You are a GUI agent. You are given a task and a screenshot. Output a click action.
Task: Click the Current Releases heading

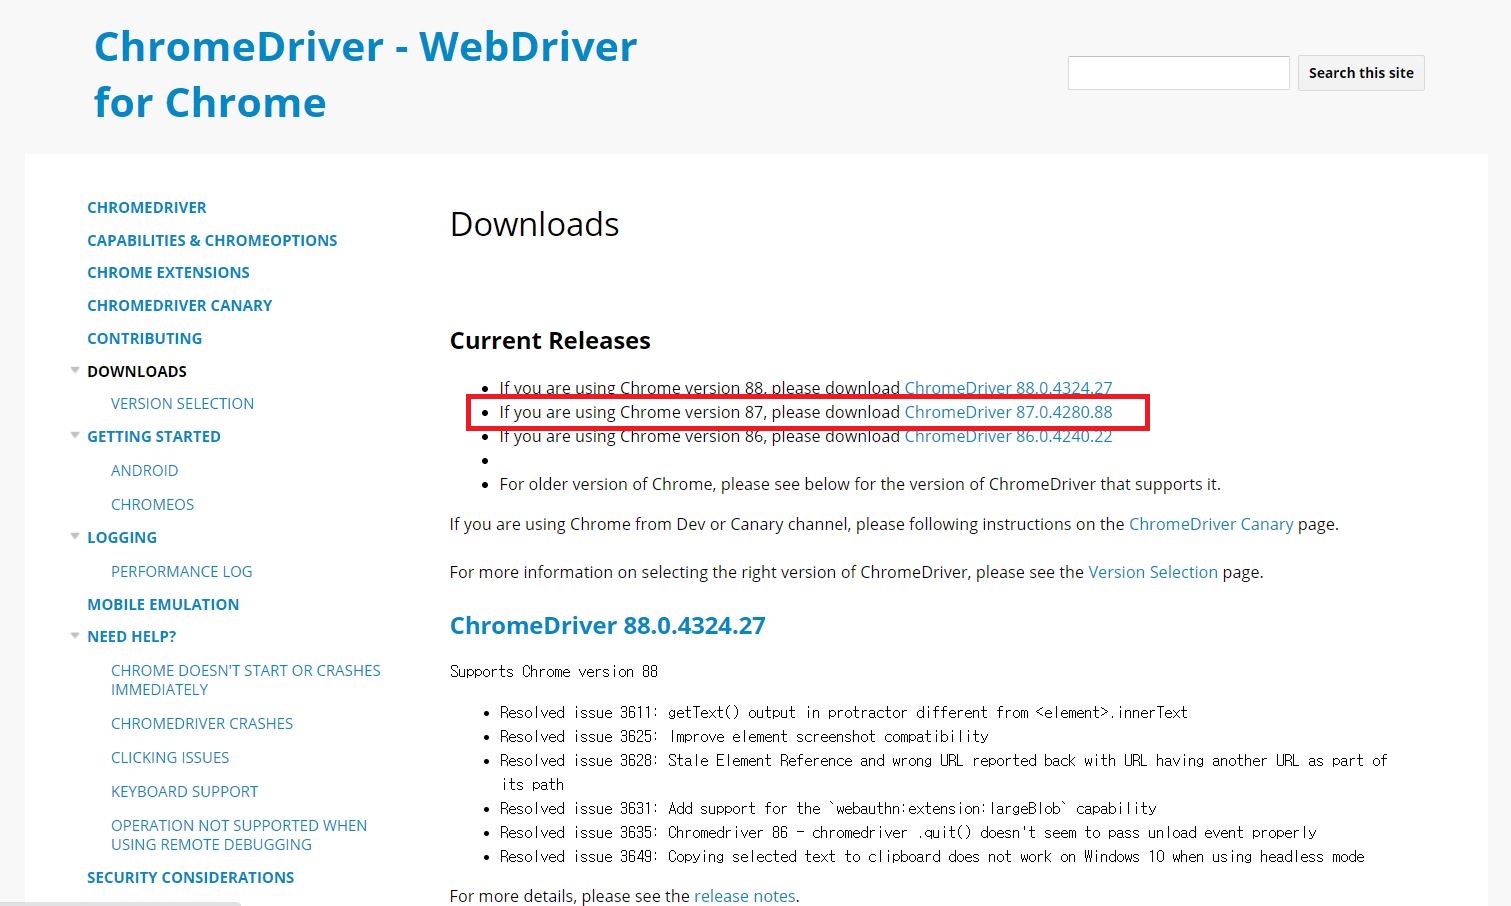[x=550, y=340]
